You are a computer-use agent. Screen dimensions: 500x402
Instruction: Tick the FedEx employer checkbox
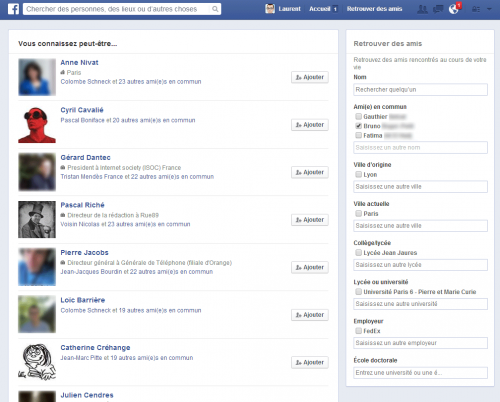(x=358, y=331)
